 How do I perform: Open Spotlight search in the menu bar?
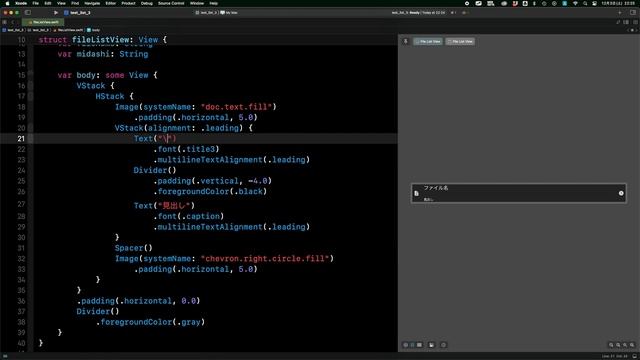coord(585,3)
